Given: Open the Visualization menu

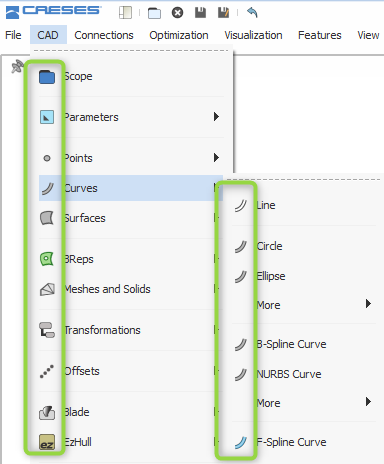Looking at the screenshot, I should pos(253,35).
